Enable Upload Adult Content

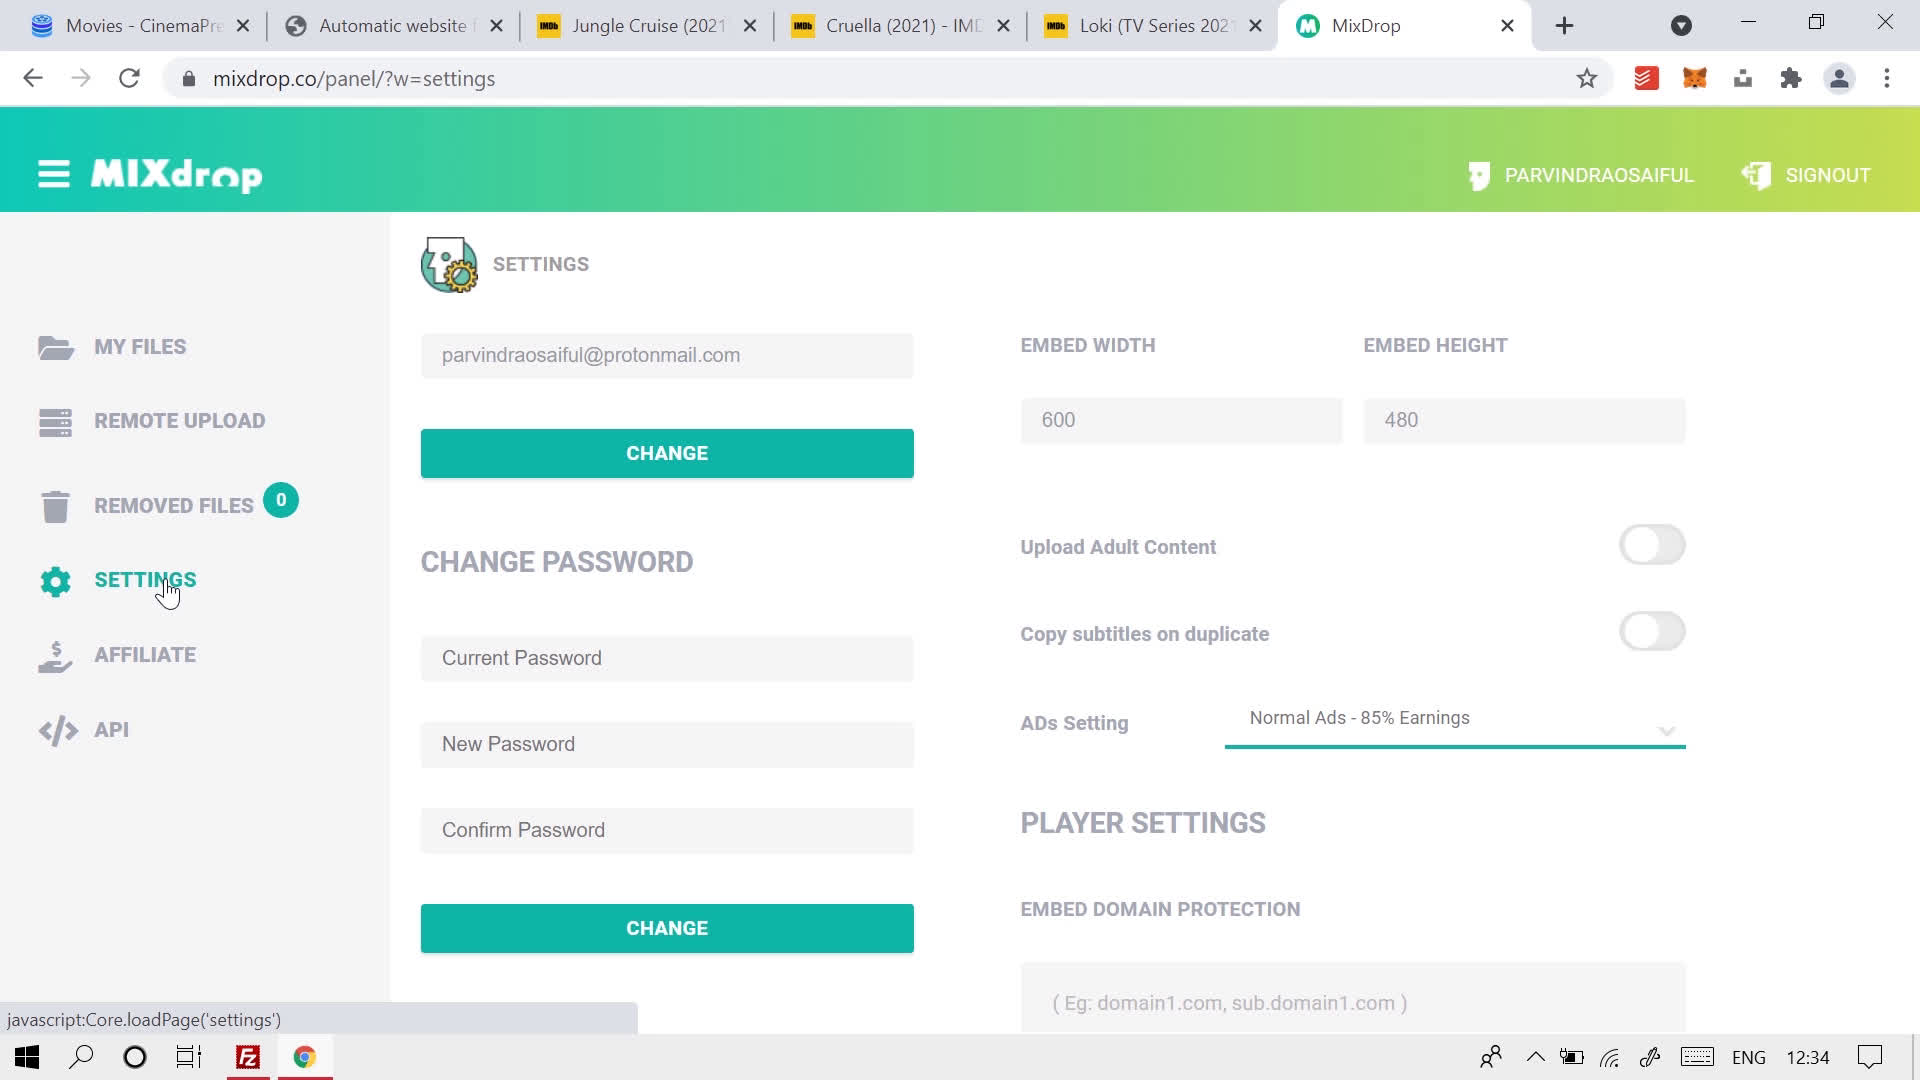pos(1651,546)
